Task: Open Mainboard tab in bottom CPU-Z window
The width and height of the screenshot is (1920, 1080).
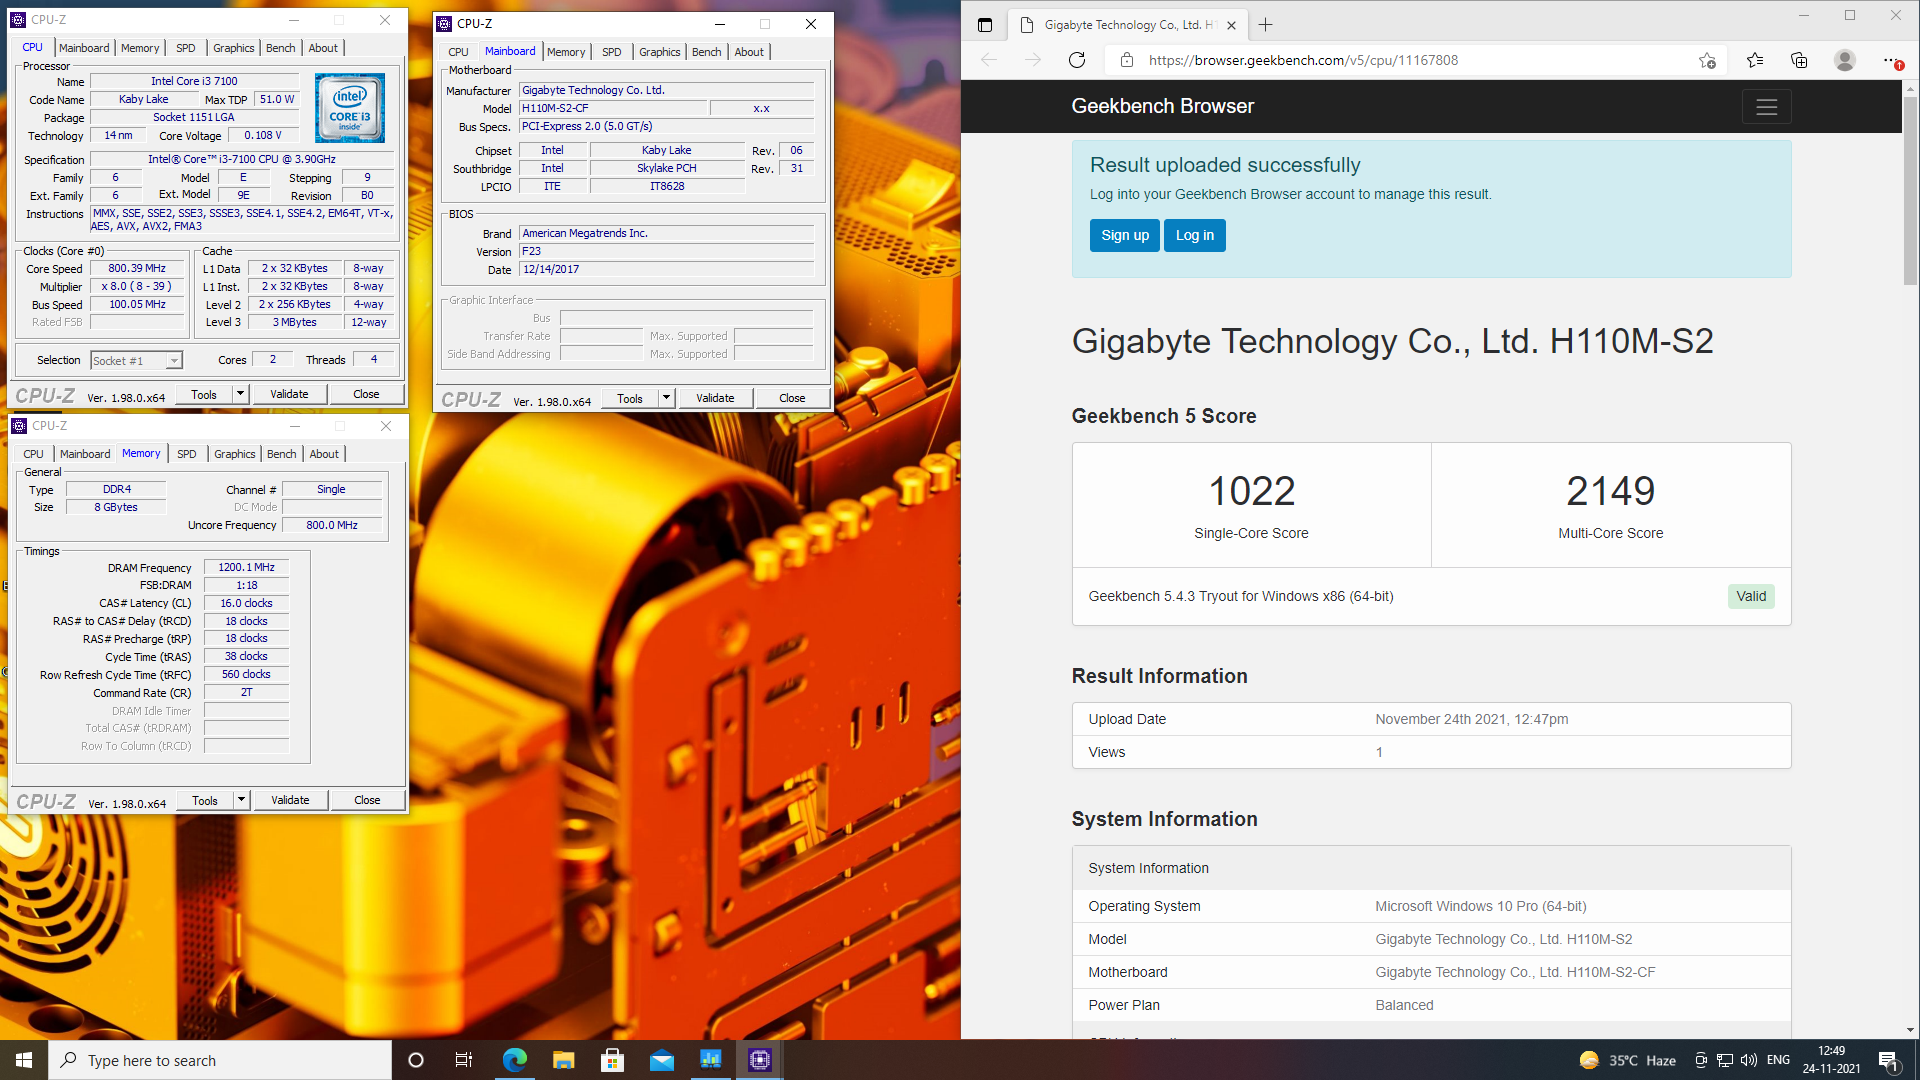Action: click(85, 454)
